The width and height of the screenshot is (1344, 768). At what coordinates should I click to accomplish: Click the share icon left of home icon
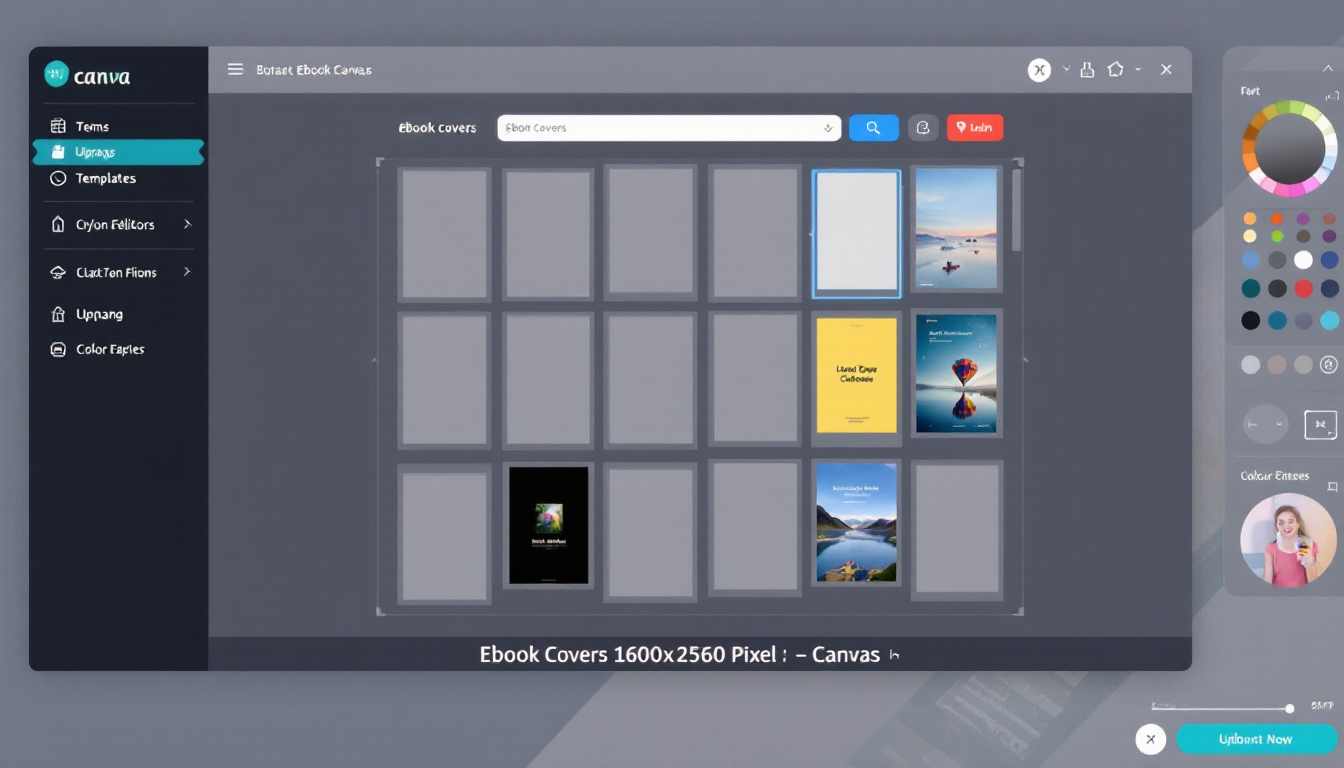click(x=1088, y=70)
